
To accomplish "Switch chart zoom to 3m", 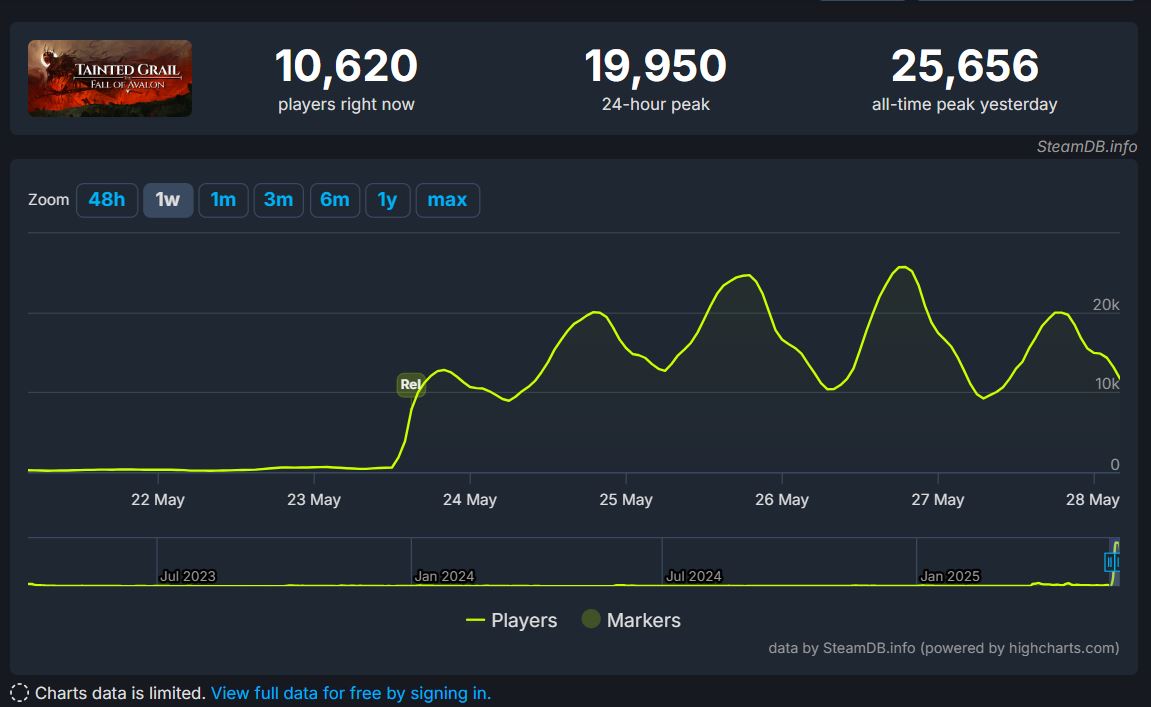I will (279, 200).
